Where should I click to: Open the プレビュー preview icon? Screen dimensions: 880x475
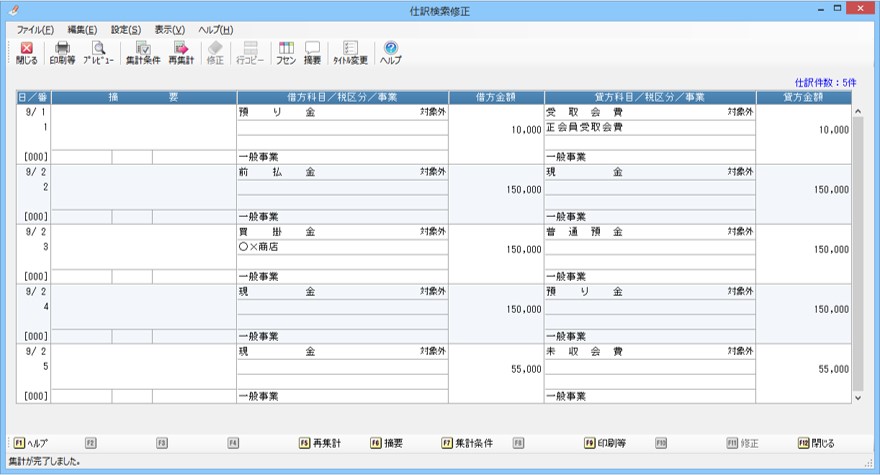click(98, 52)
